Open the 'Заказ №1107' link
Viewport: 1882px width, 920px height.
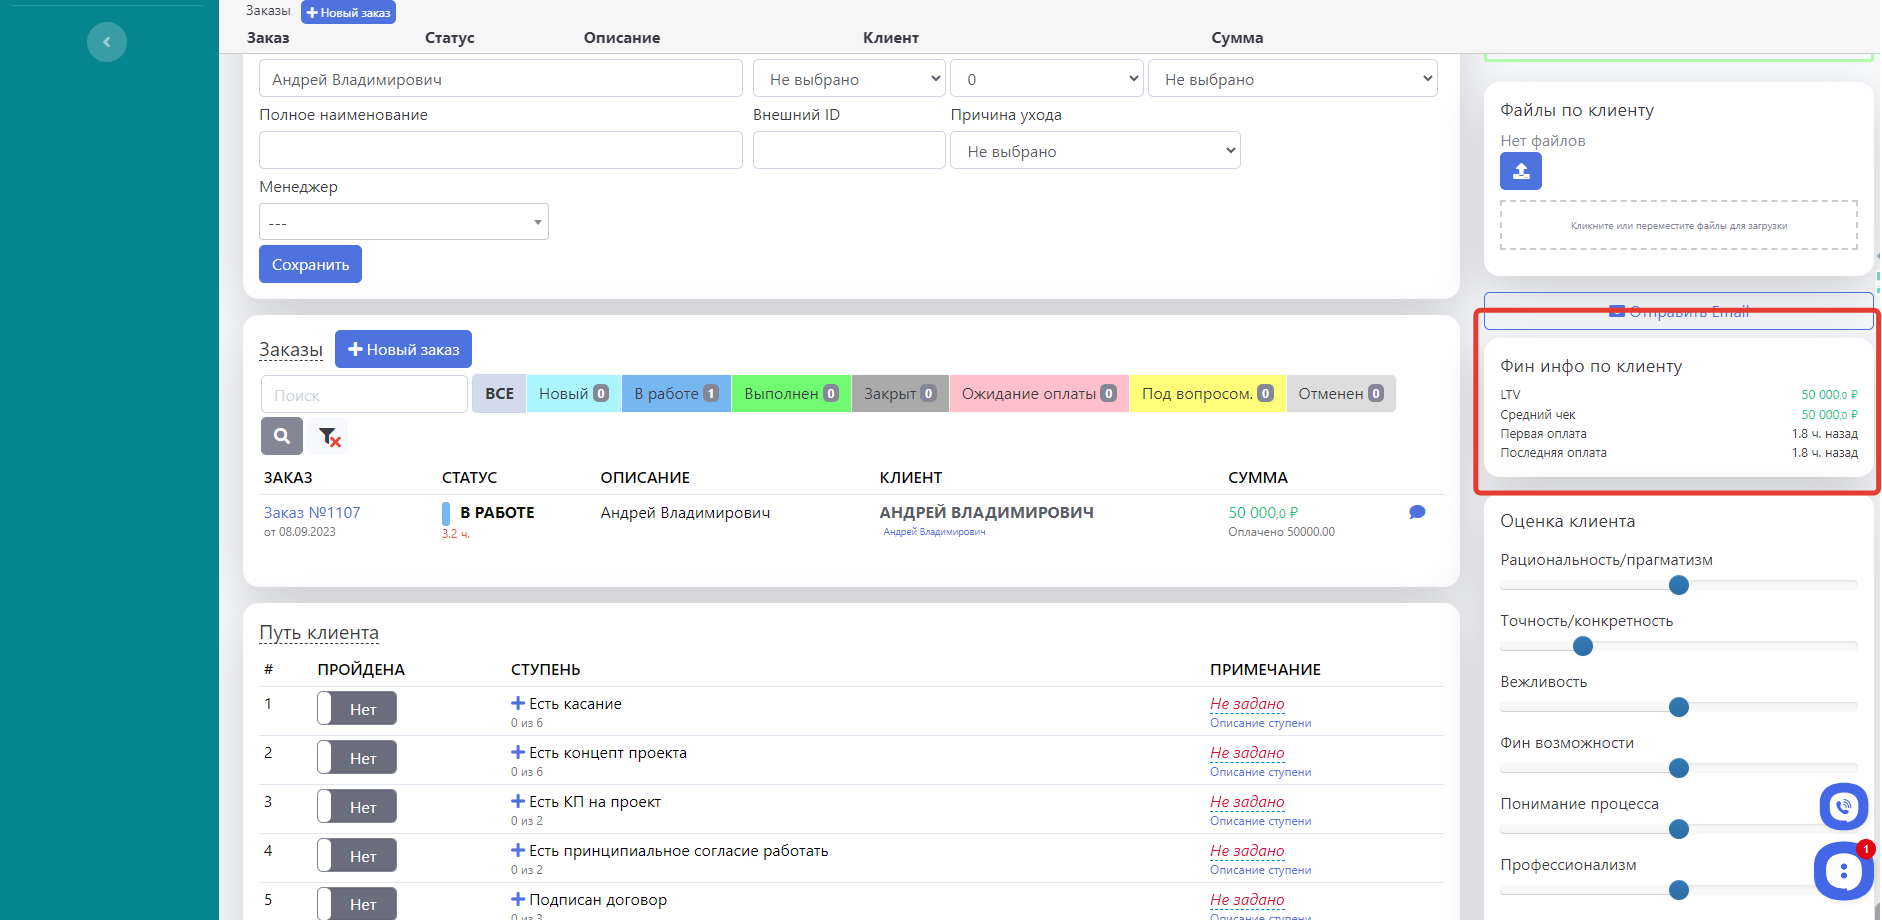click(312, 513)
